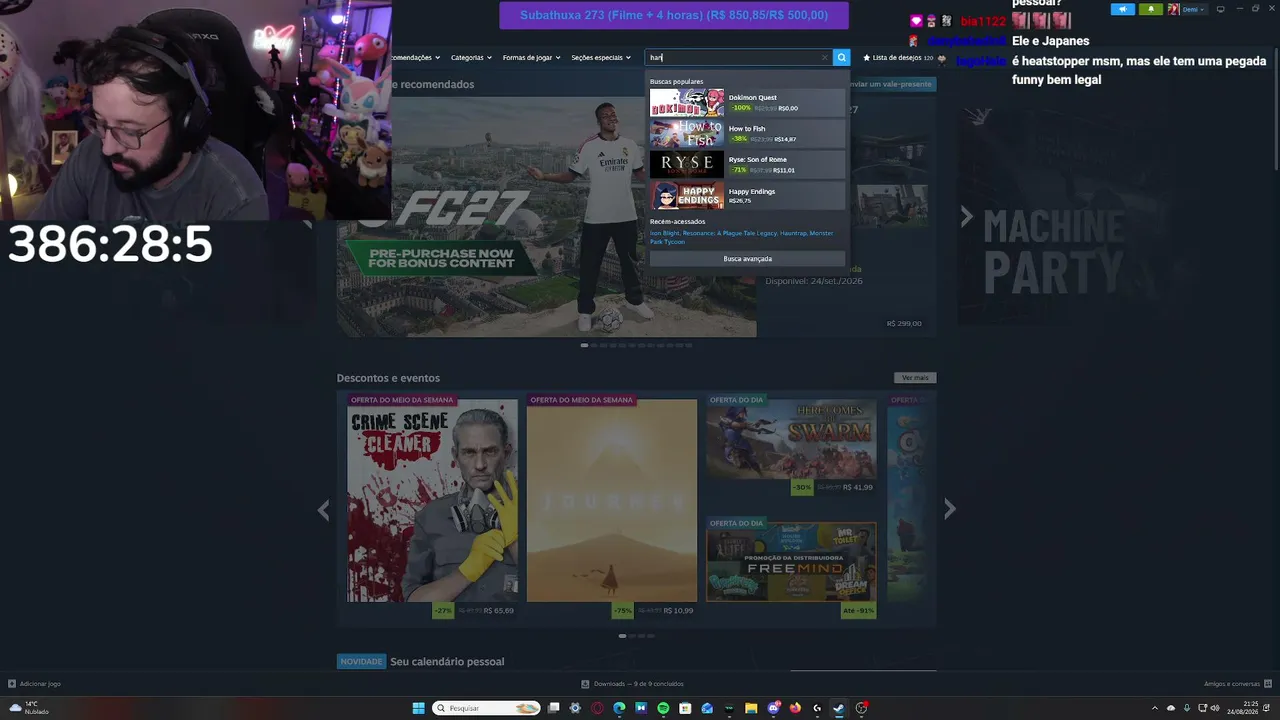Click the blue search magnifier button
The width and height of the screenshot is (1280, 720).
(842, 58)
